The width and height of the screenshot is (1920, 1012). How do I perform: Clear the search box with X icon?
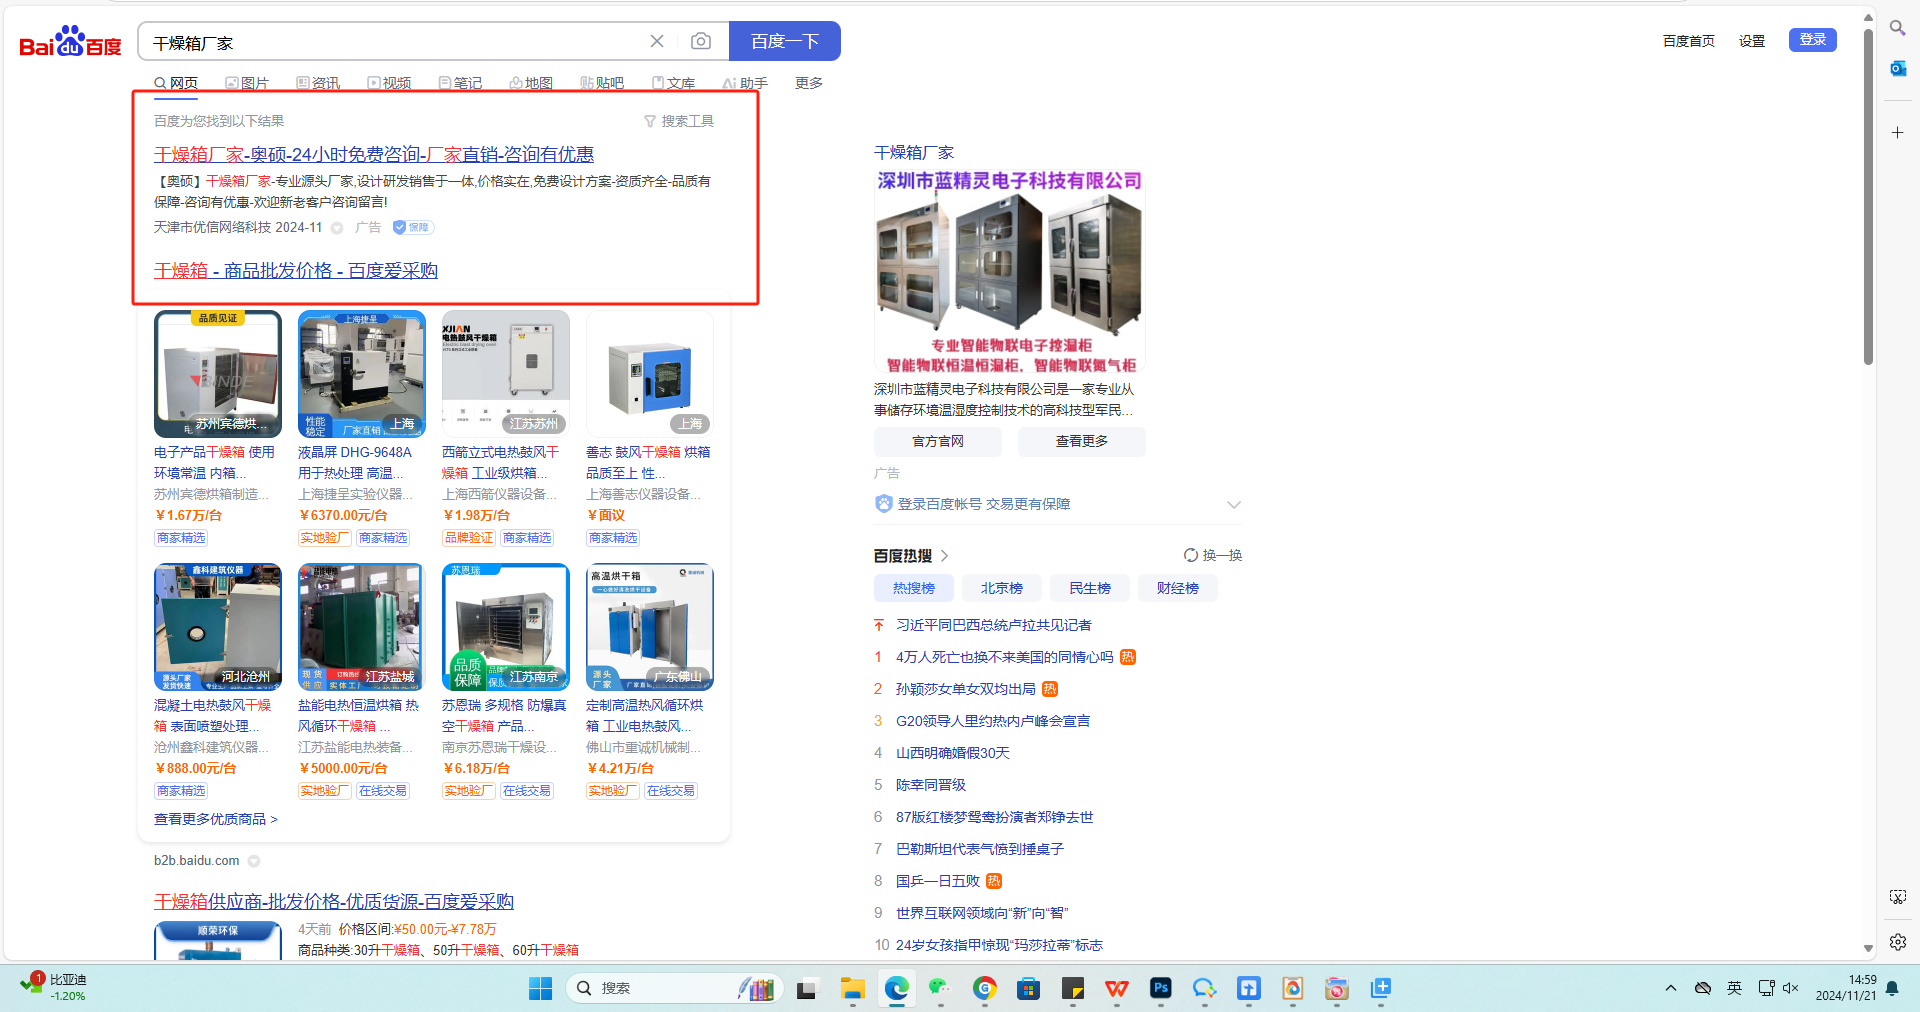pos(657,41)
